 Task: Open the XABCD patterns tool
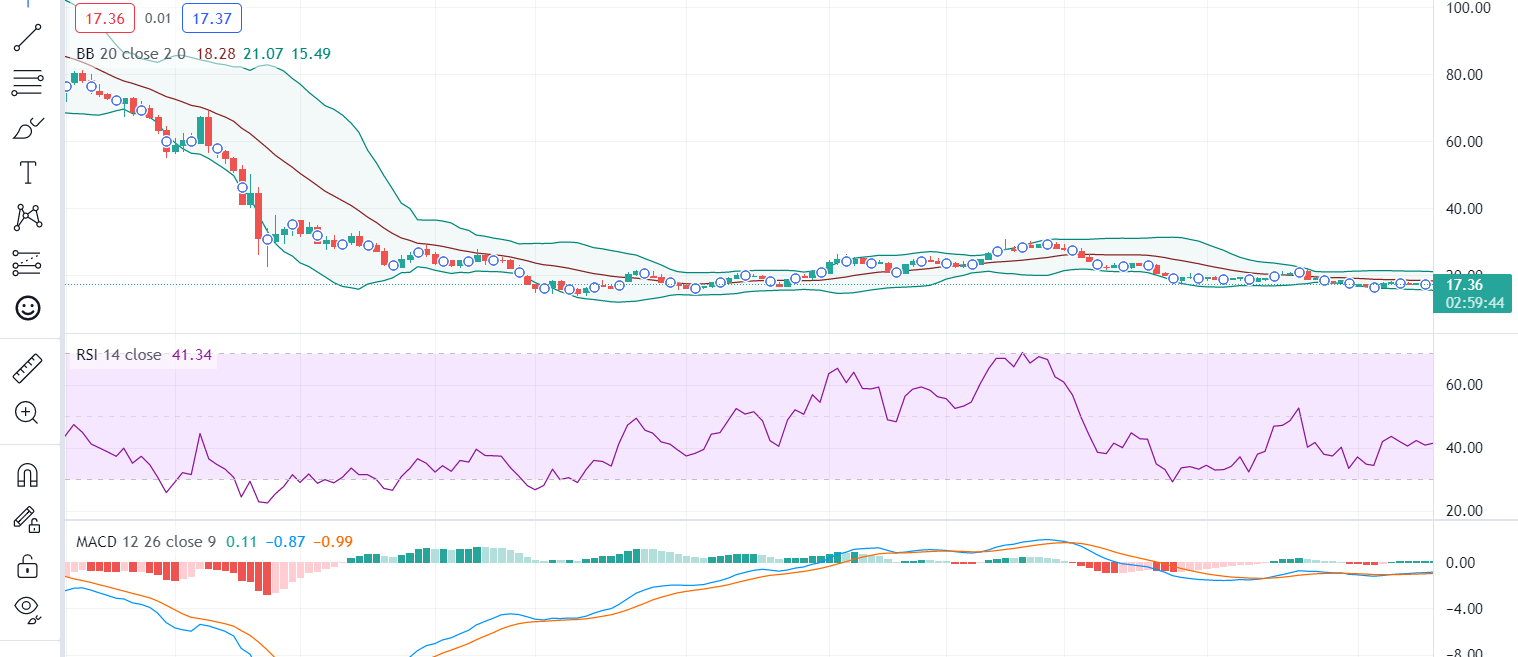tap(28, 217)
